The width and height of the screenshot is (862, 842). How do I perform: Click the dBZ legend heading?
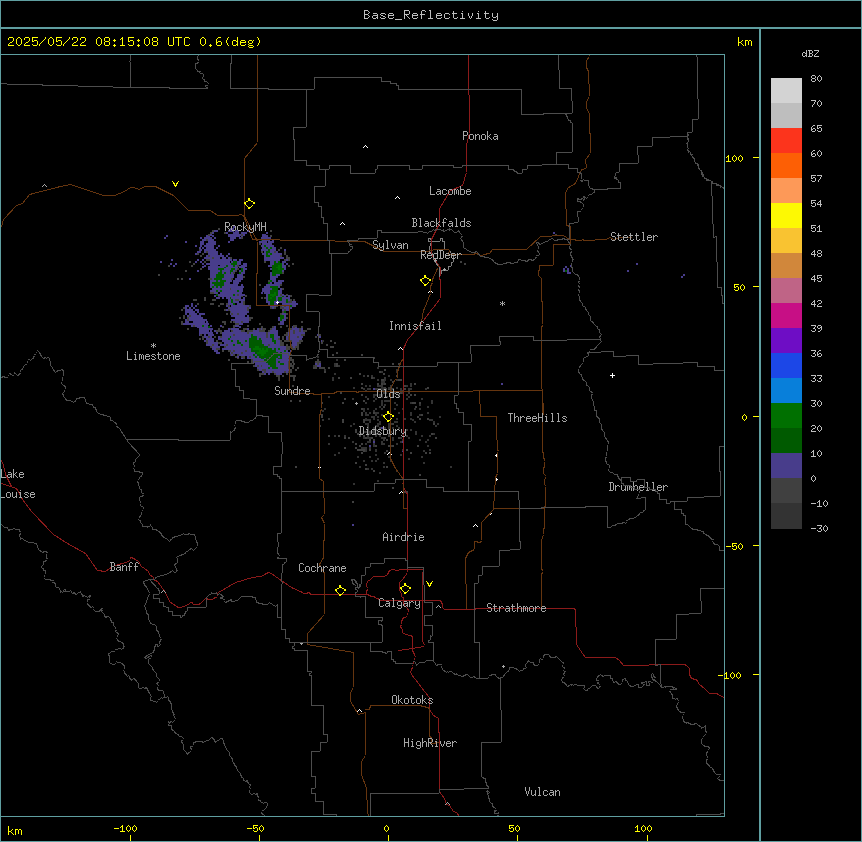point(810,53)
